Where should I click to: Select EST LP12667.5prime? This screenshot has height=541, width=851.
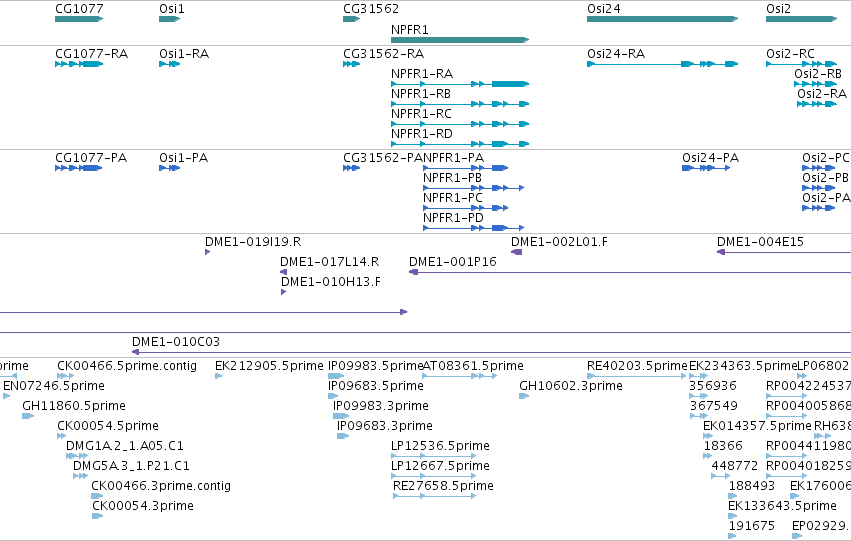(x=434, y=476)
